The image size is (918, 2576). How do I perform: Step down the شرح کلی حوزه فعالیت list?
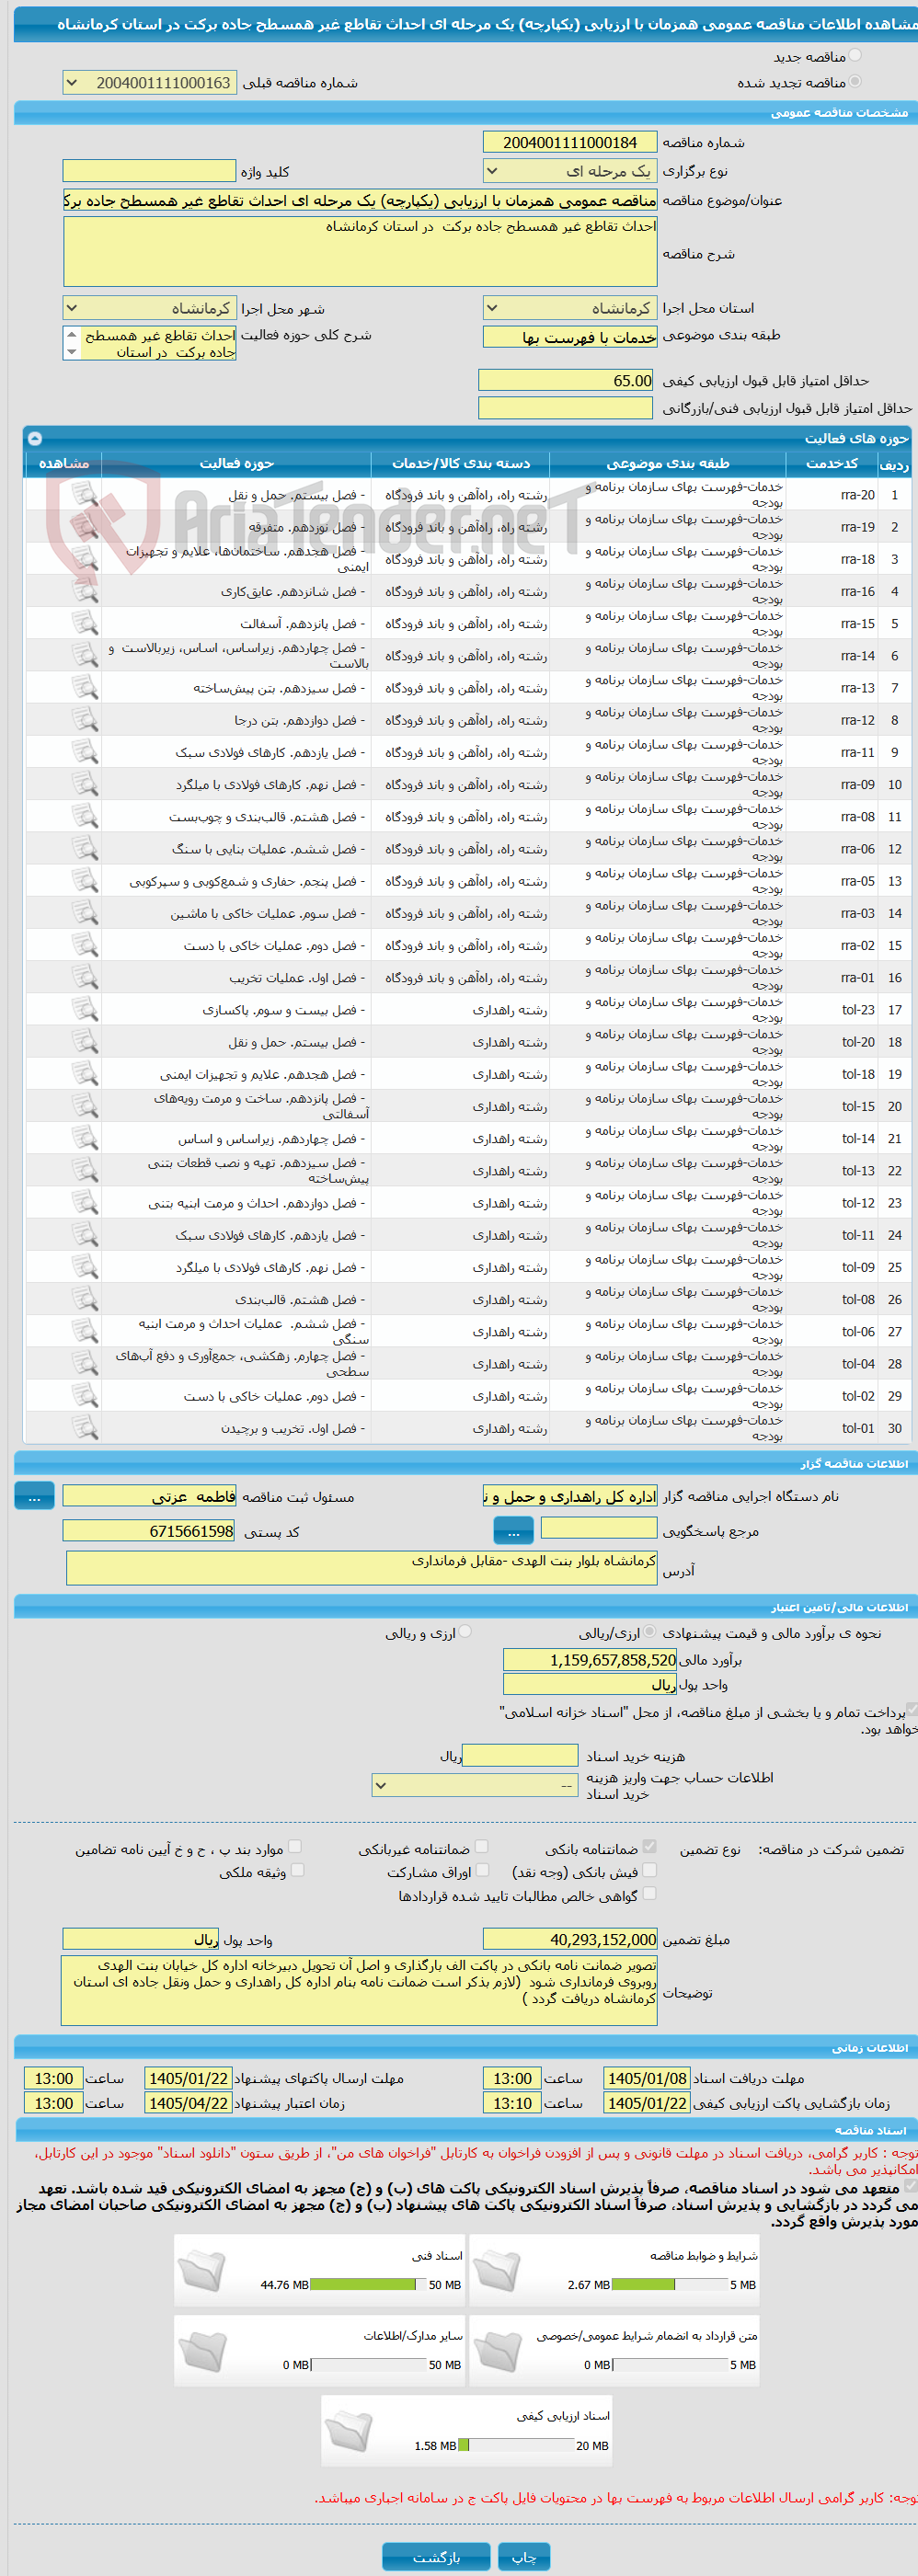(71, 352)
